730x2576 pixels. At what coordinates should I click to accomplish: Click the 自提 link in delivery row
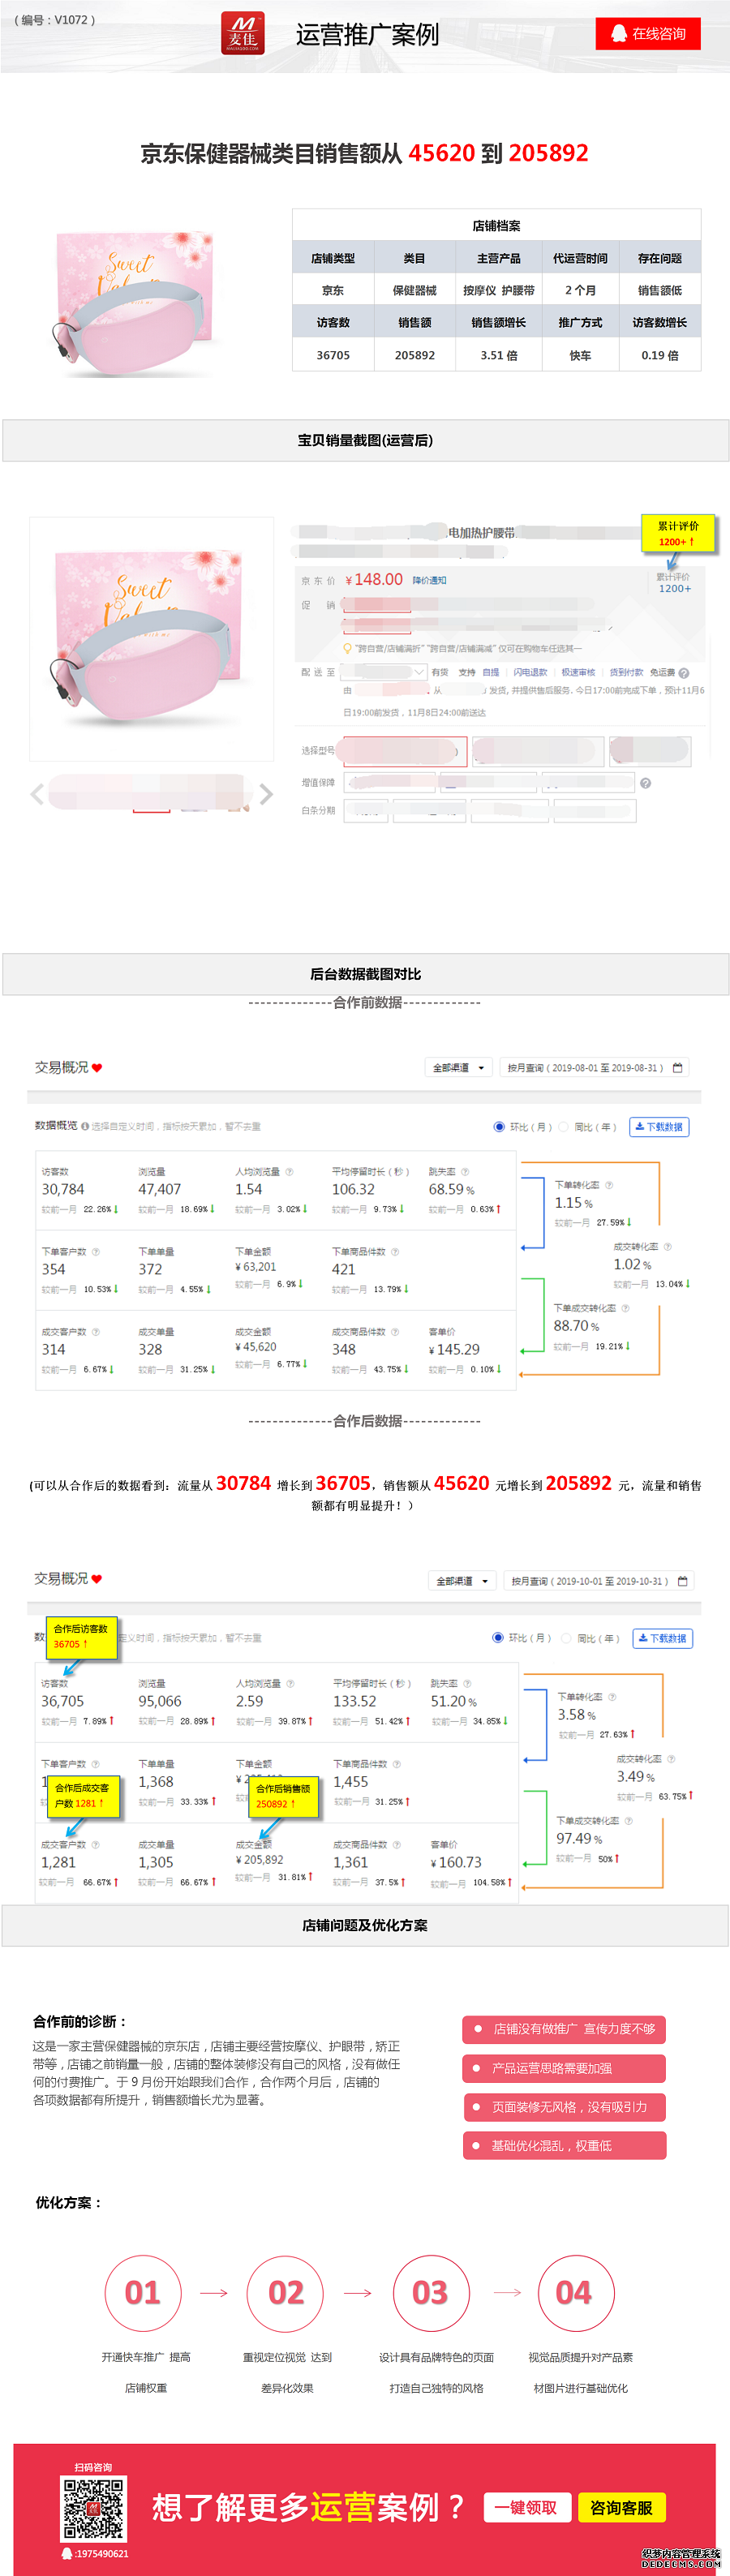click(491, 673)
